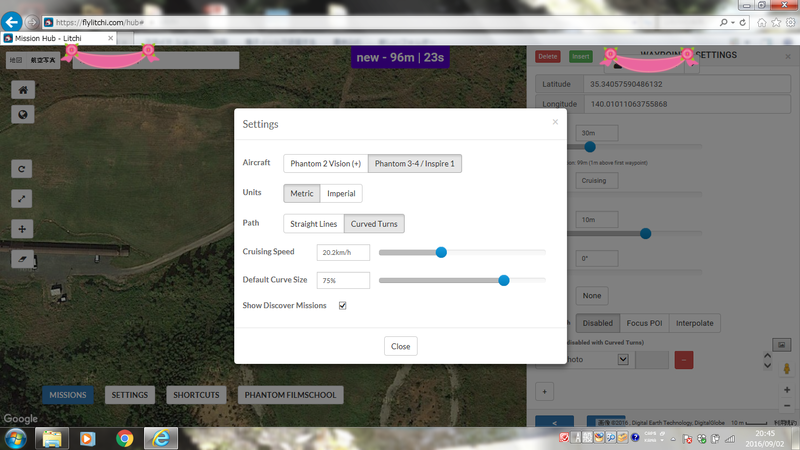
Task: Open File Explorer from the taskbar
Action: point(52,438)
